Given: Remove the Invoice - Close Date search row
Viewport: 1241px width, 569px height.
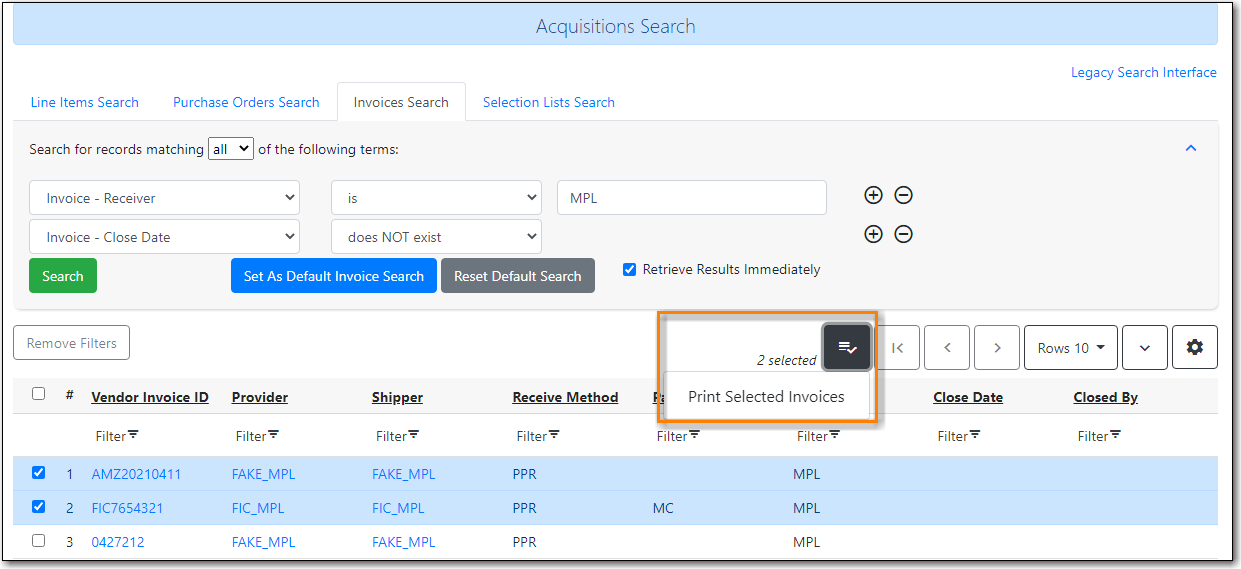Looking at the screenshot, I should coord(903,235).
